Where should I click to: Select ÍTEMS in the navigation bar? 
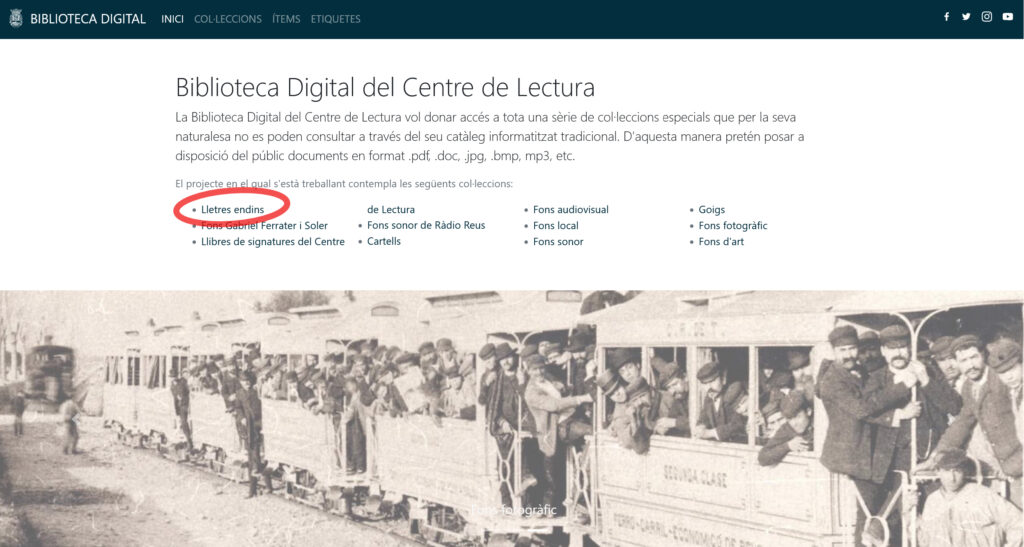point(286,19)
